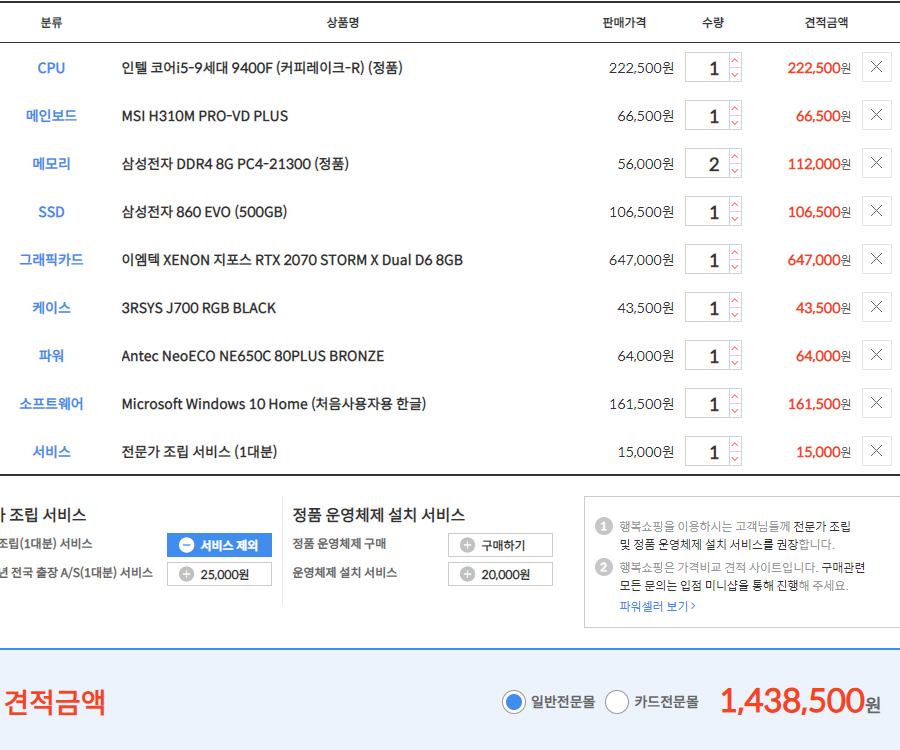The width and height of the screenshot is (900, 750).
Task: Open the 파워 category link
Action: point(51,356)
